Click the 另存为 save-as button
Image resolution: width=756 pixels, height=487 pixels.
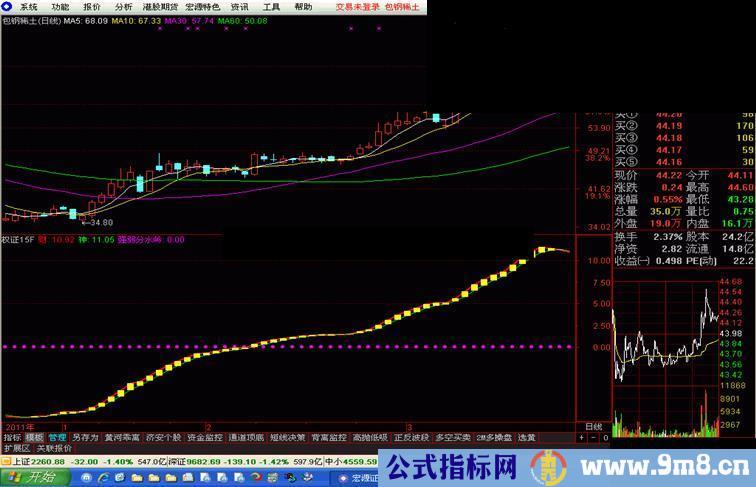[85, 437]
